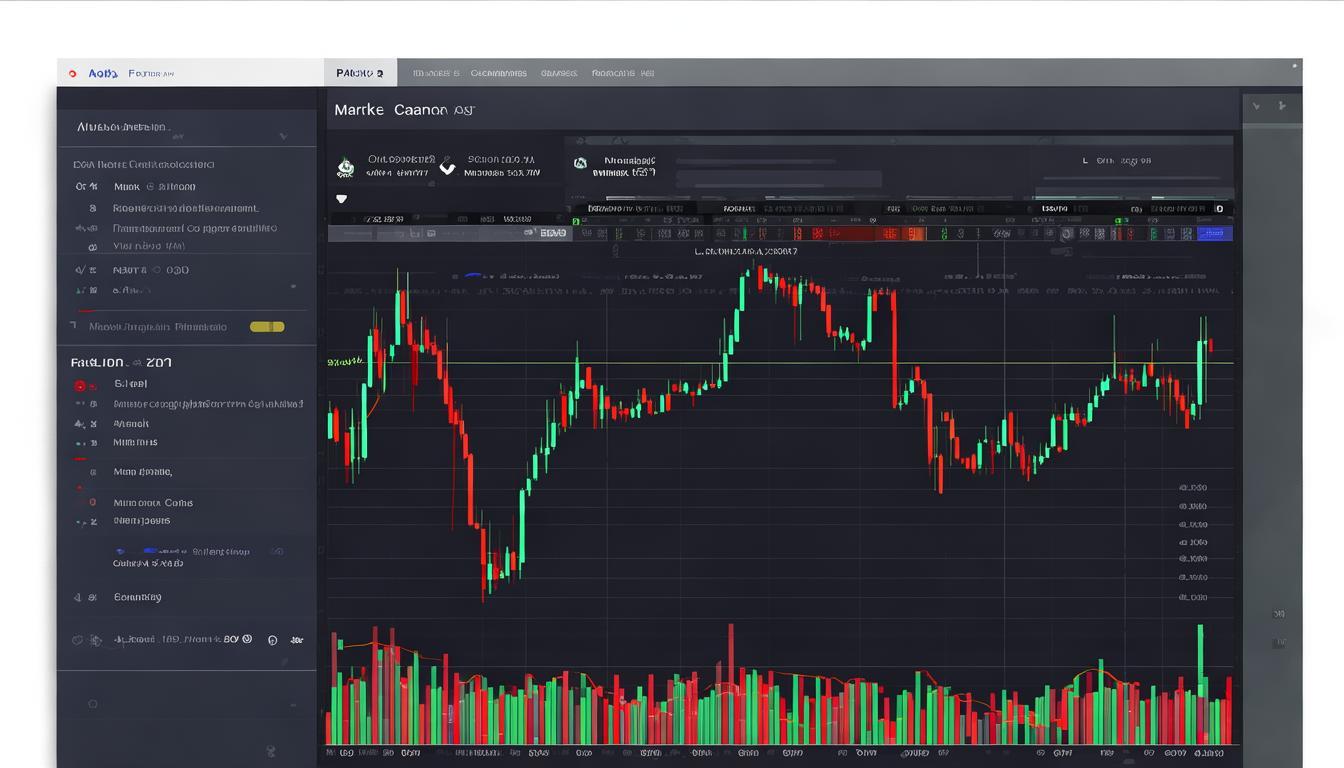
Task: Open the second tab right of PAtcko
Action: click(498, 73)
